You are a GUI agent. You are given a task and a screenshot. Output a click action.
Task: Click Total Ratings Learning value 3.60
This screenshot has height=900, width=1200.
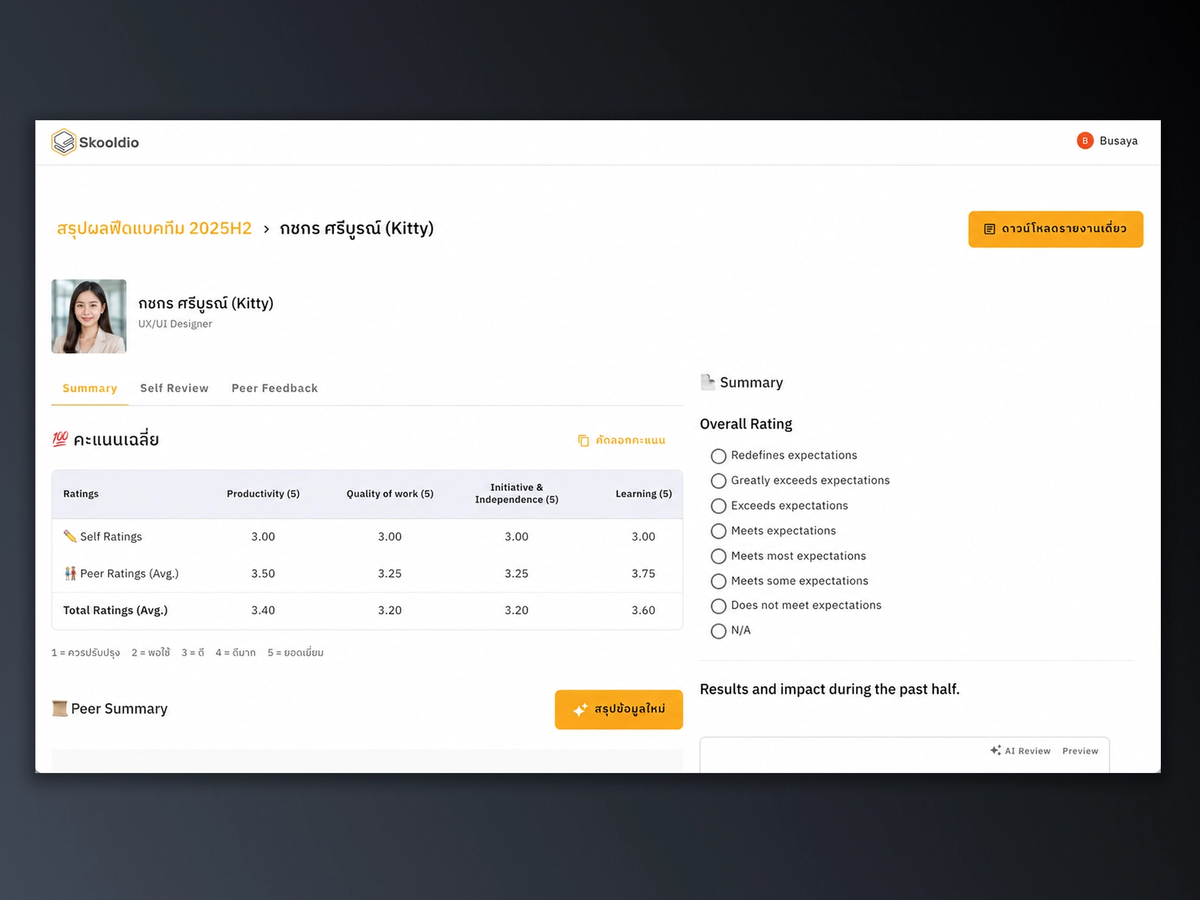644,610
